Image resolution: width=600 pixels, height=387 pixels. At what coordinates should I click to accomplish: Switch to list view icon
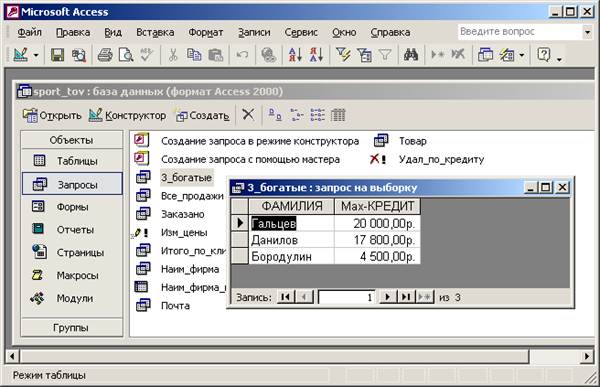pos(317,114)
